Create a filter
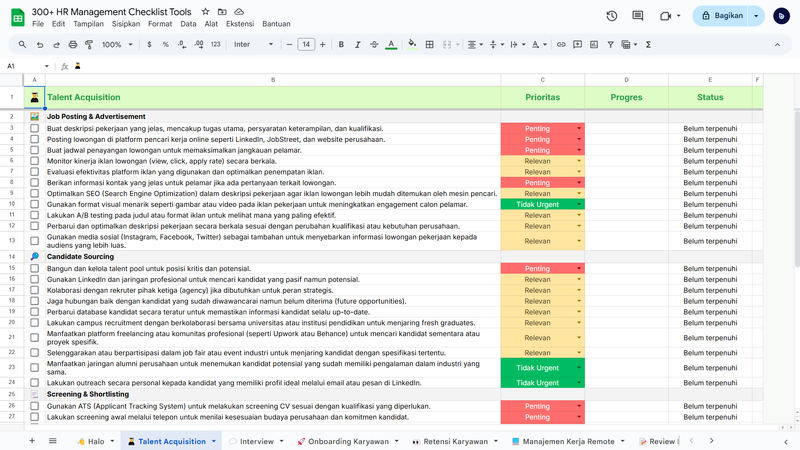The image size is (800, 450). [x=610, y=45]
